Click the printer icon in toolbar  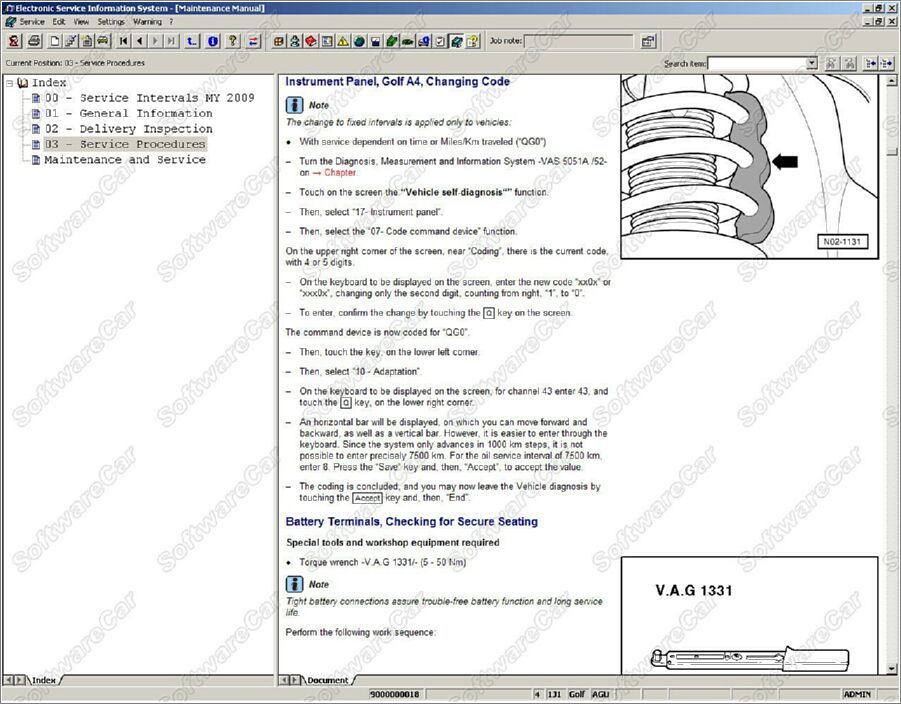34,41
